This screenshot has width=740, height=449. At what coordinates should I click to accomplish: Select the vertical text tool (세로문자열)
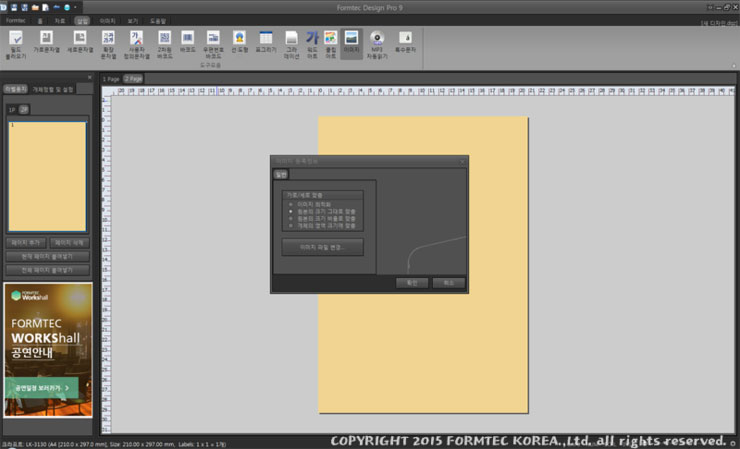[80, 42]
